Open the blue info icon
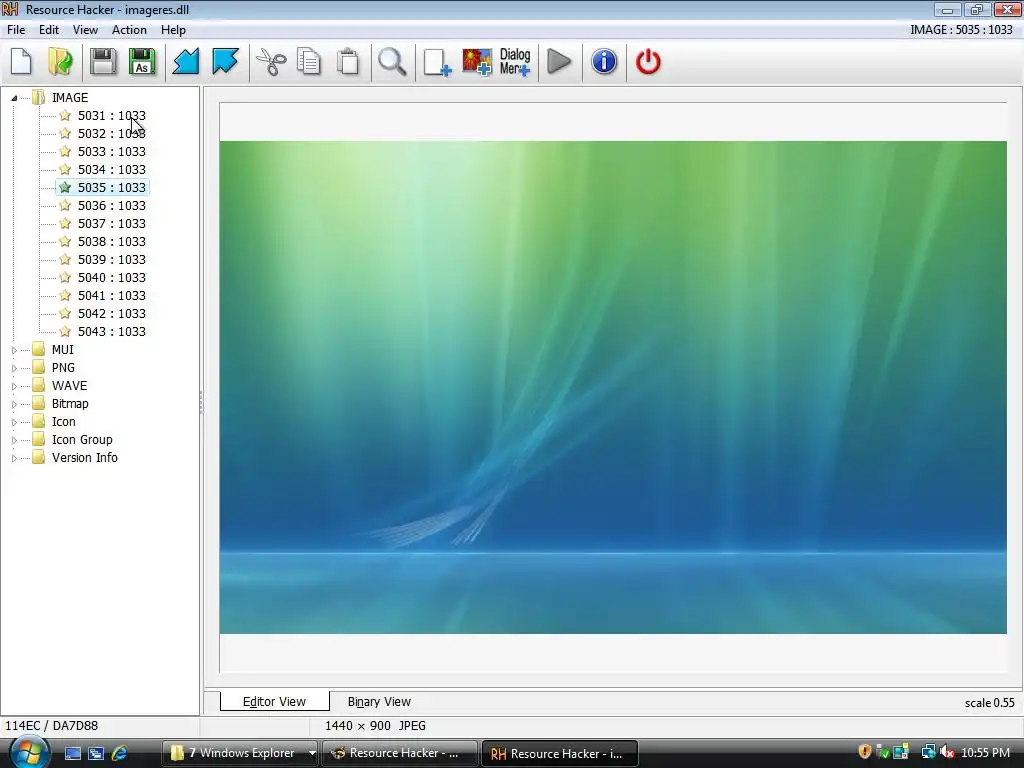The height and width of the screenshot is (768, 1024). pos(604,62)
